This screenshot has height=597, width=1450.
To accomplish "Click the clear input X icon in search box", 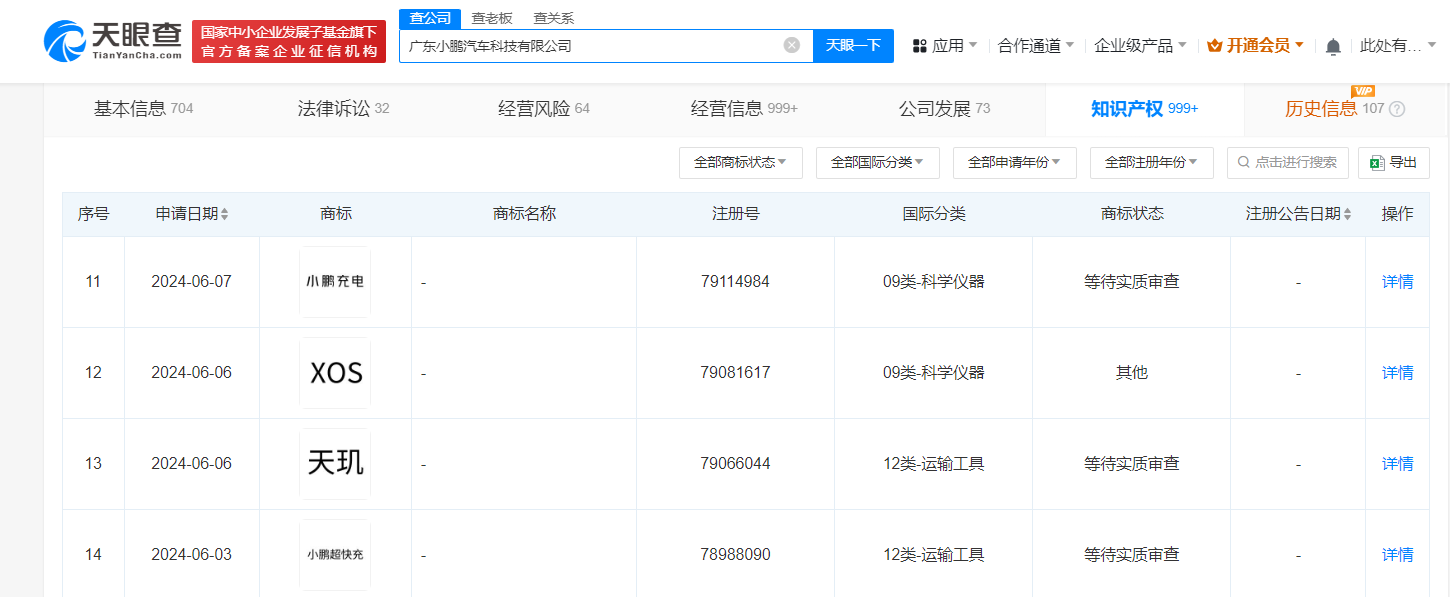I will 793,45.
